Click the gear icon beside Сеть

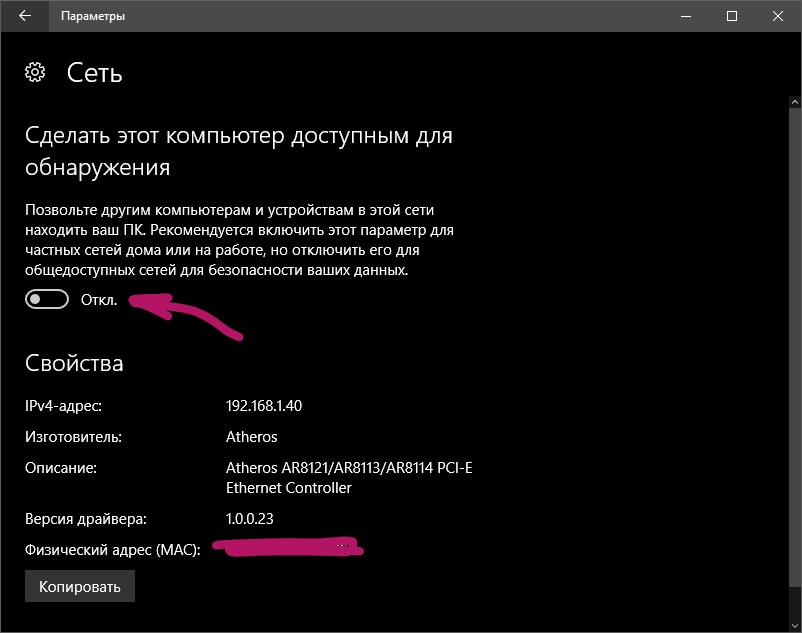click(36, 72)
